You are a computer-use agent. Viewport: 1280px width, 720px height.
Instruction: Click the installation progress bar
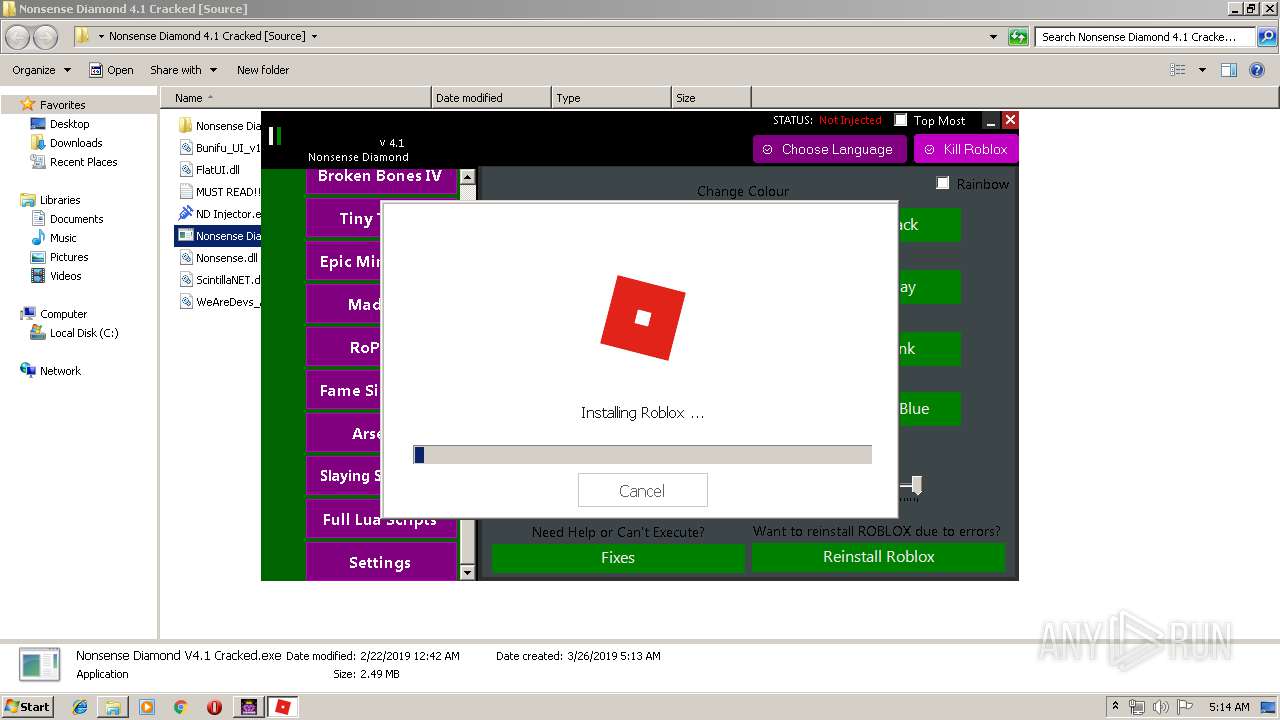coord(642,455)
